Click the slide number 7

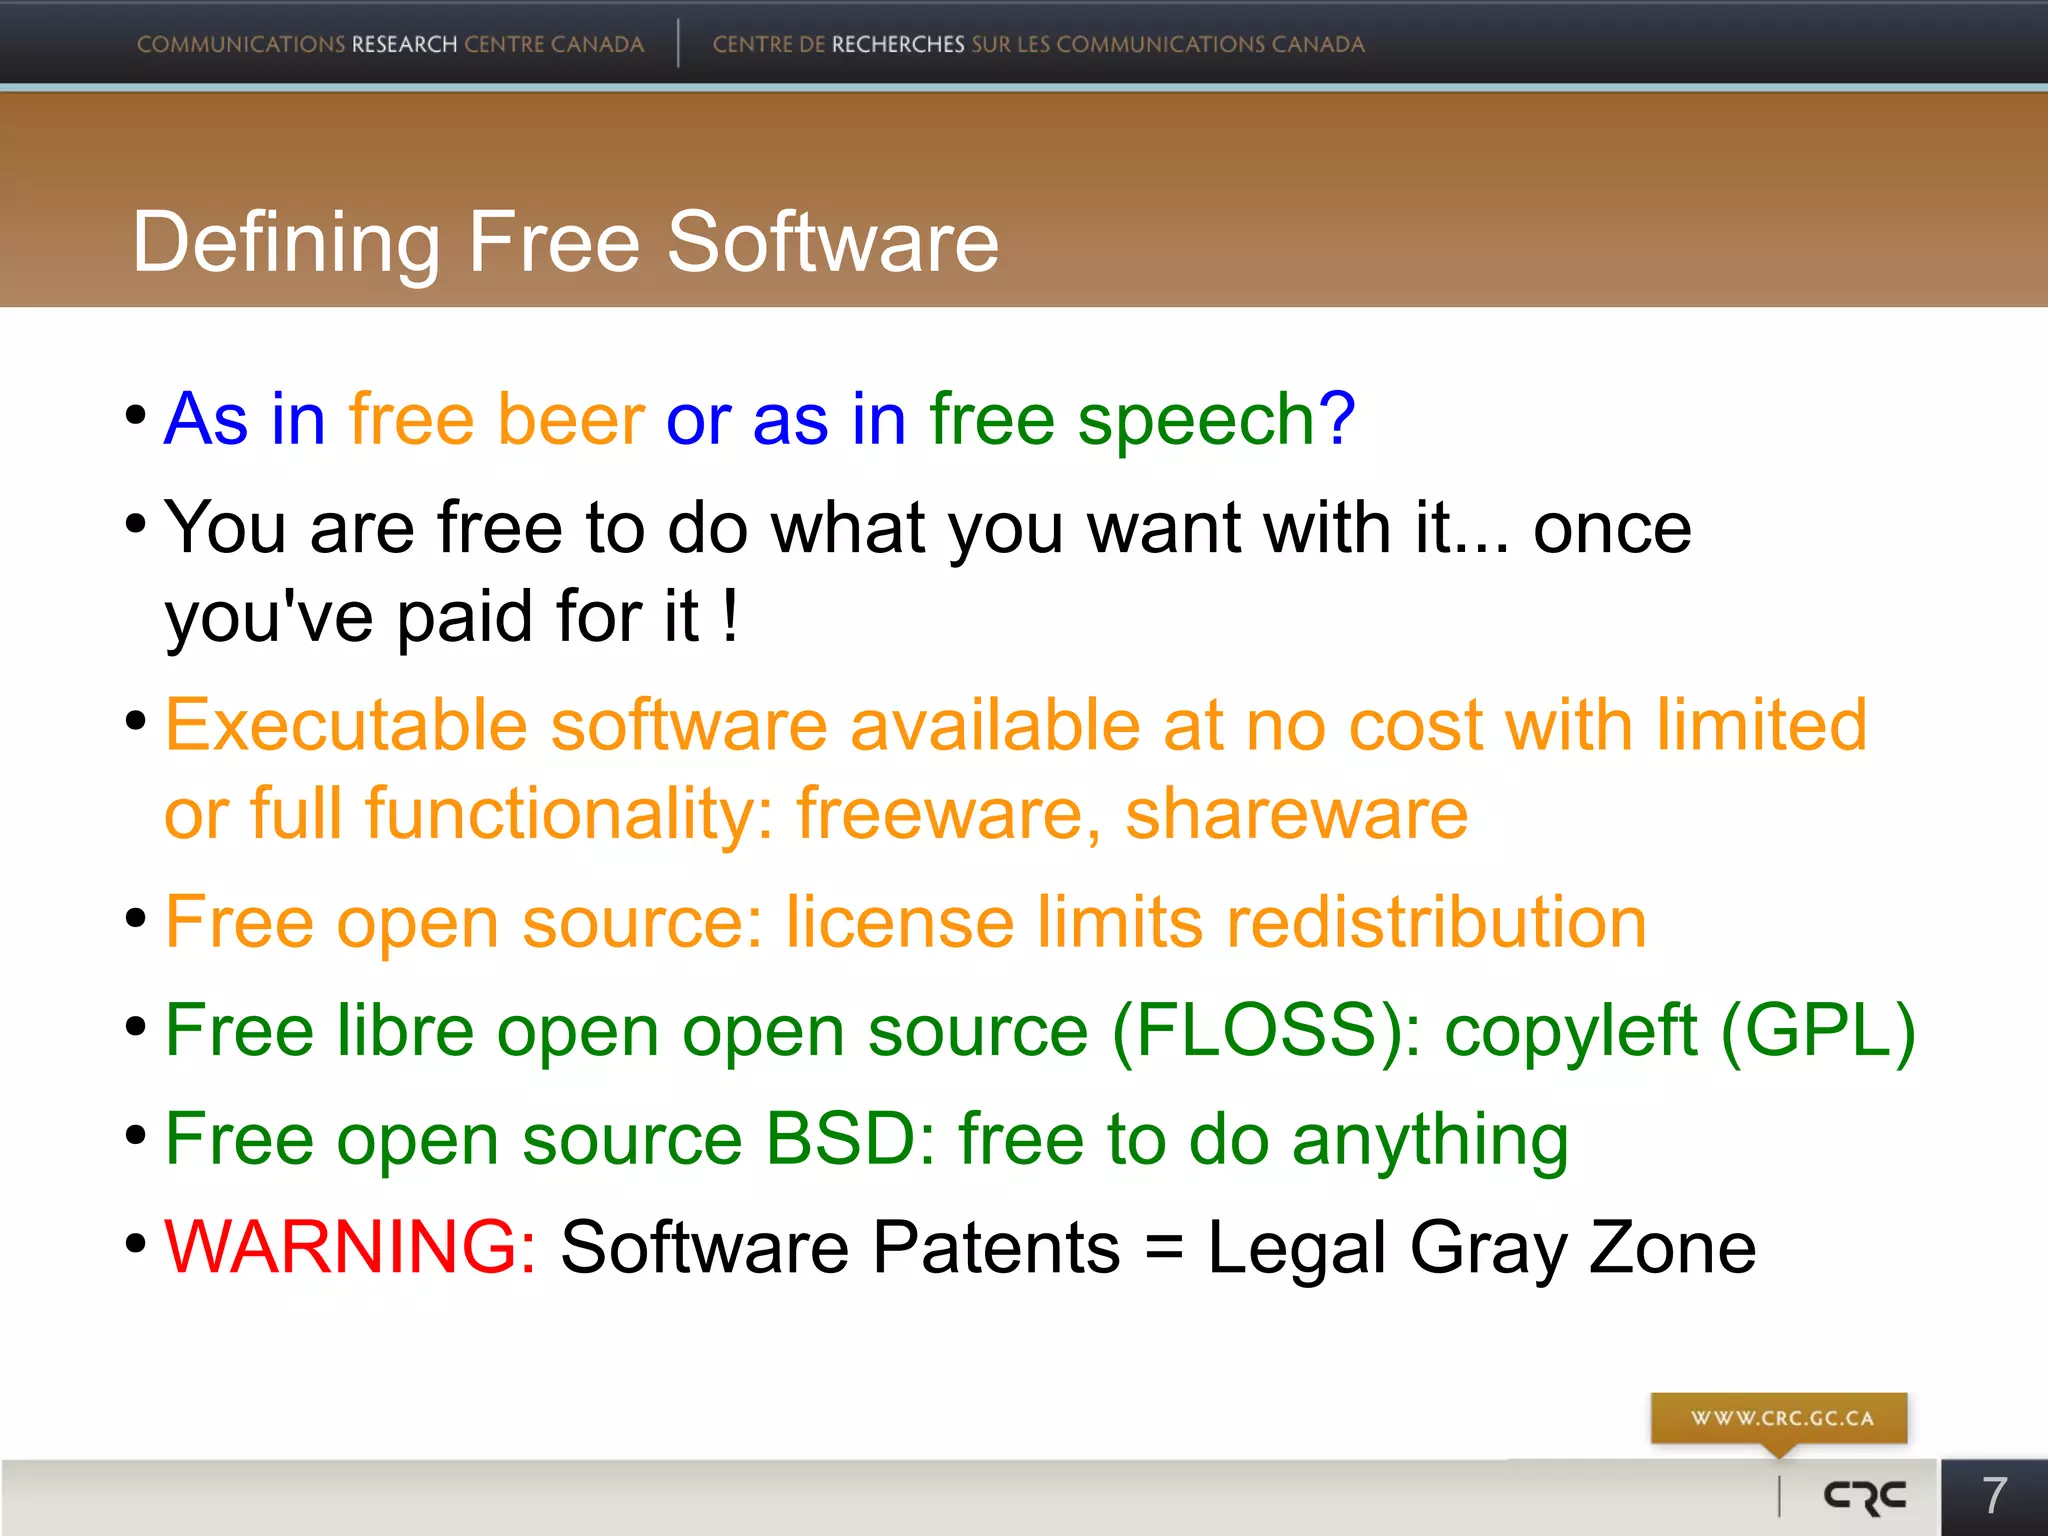[x=1994, y=1496]
